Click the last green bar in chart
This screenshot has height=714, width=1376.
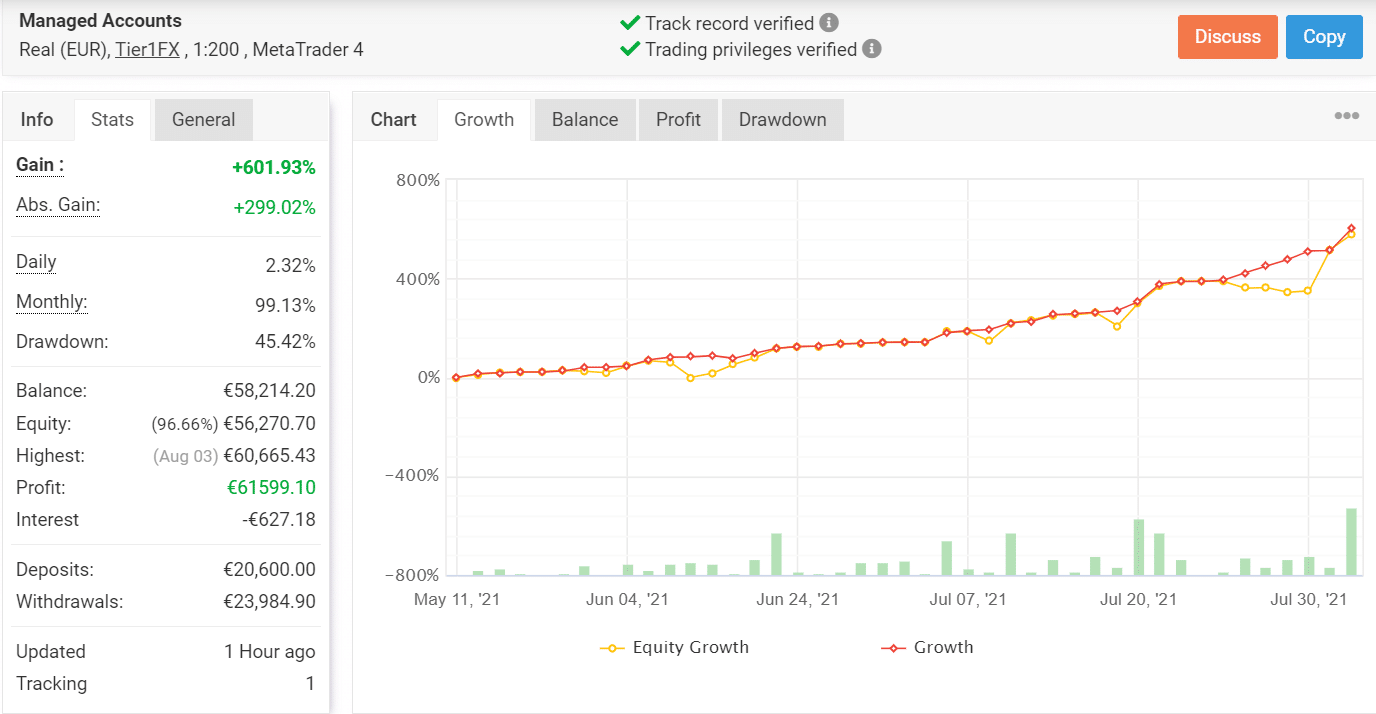pyautogui.click(x=1351, y=542)
